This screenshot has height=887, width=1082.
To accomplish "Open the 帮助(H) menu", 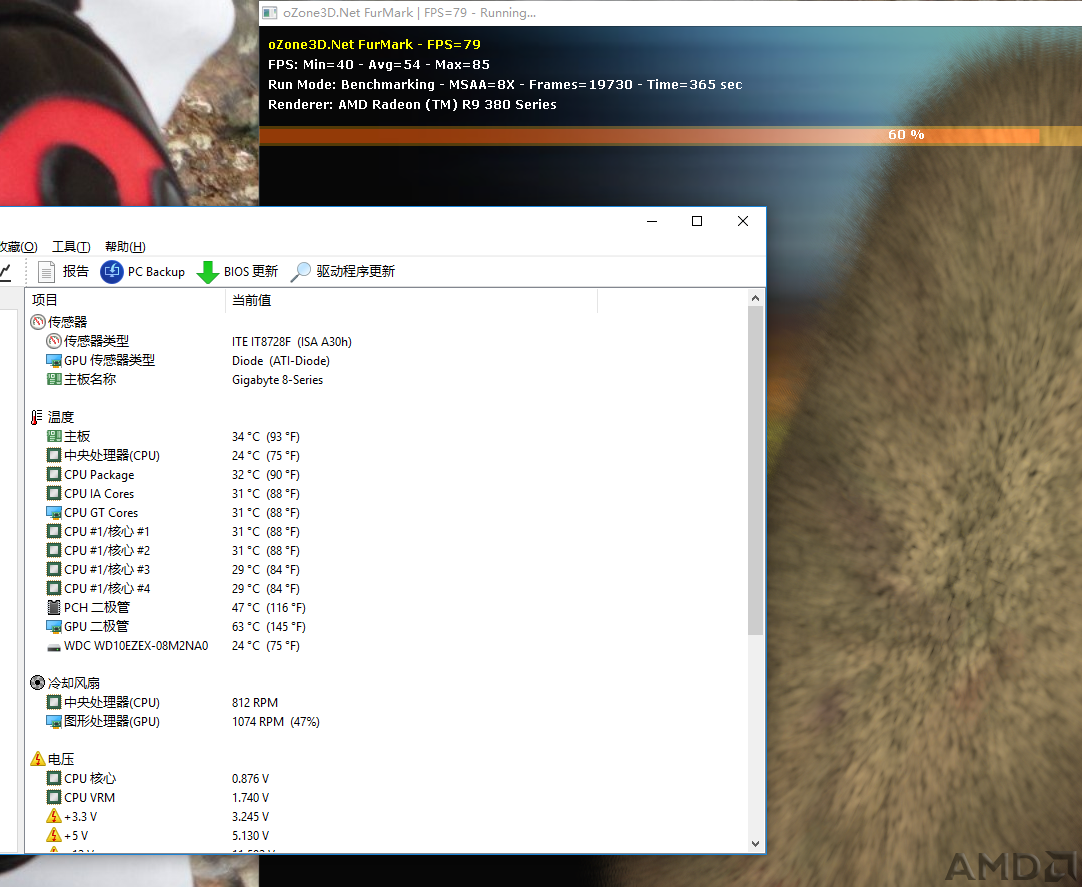I will click(x=125, y=246).
